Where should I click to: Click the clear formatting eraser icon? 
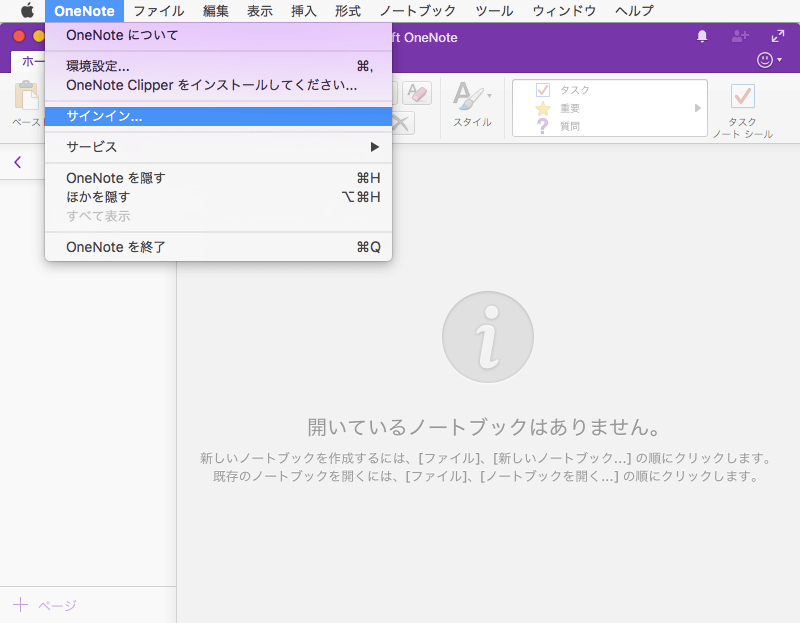(417, 93)
